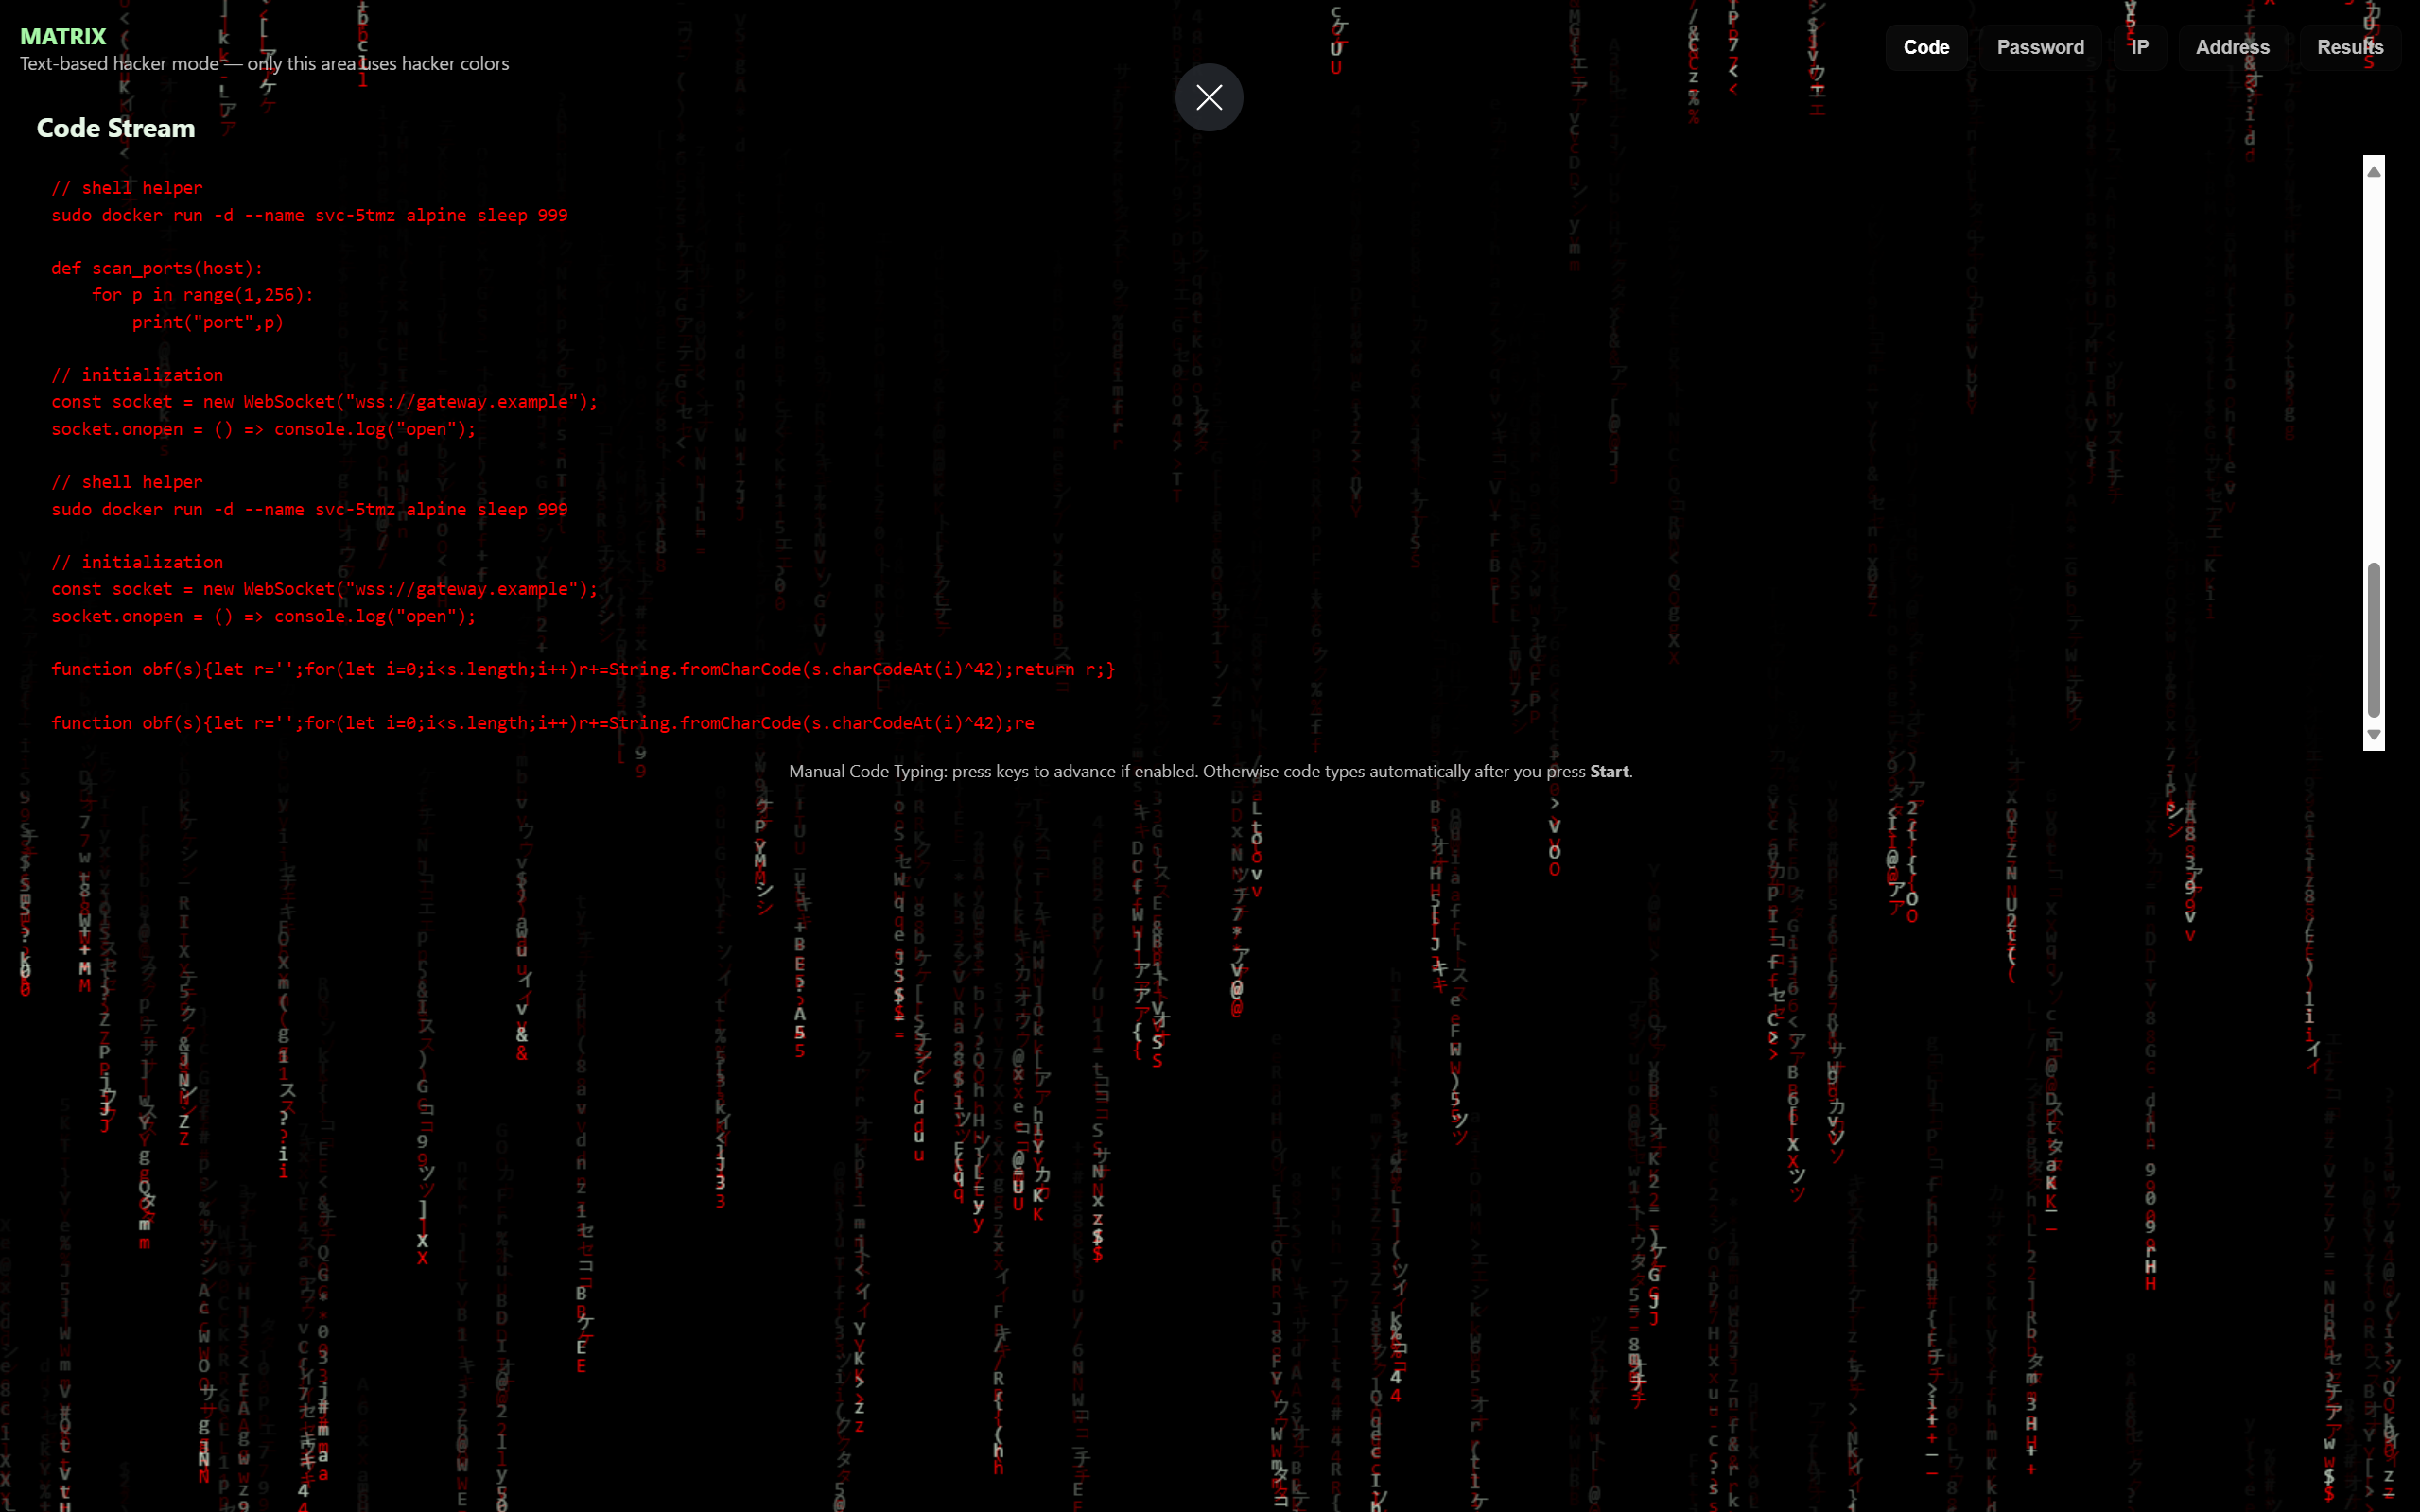Click the first 'const socket = new WebSocket' line
The image size is (2420, 1512).
[x=324, y=402]
